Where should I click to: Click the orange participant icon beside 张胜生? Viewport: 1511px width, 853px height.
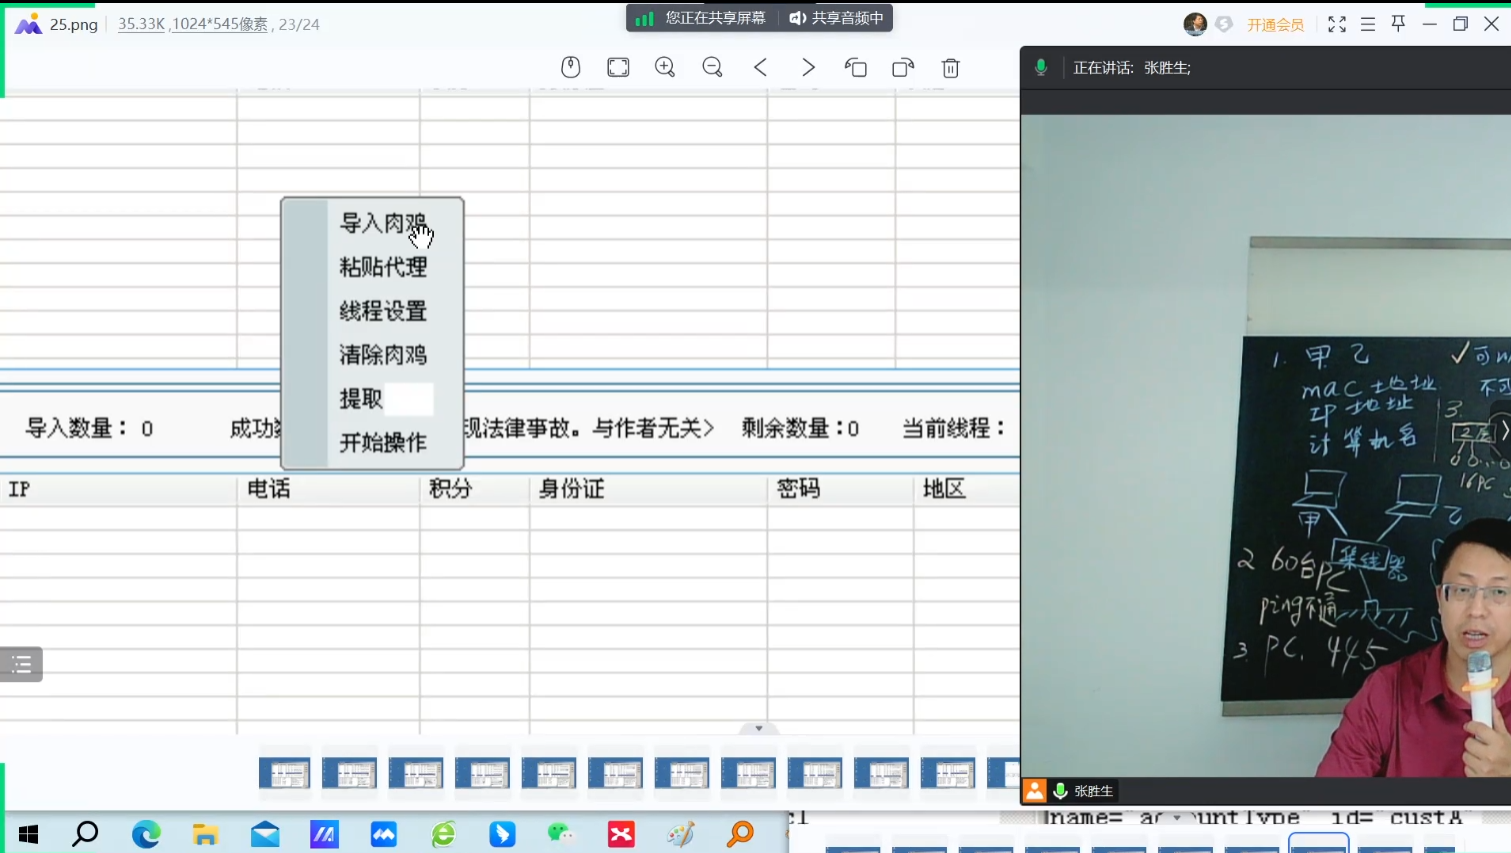pos(1034,790)
